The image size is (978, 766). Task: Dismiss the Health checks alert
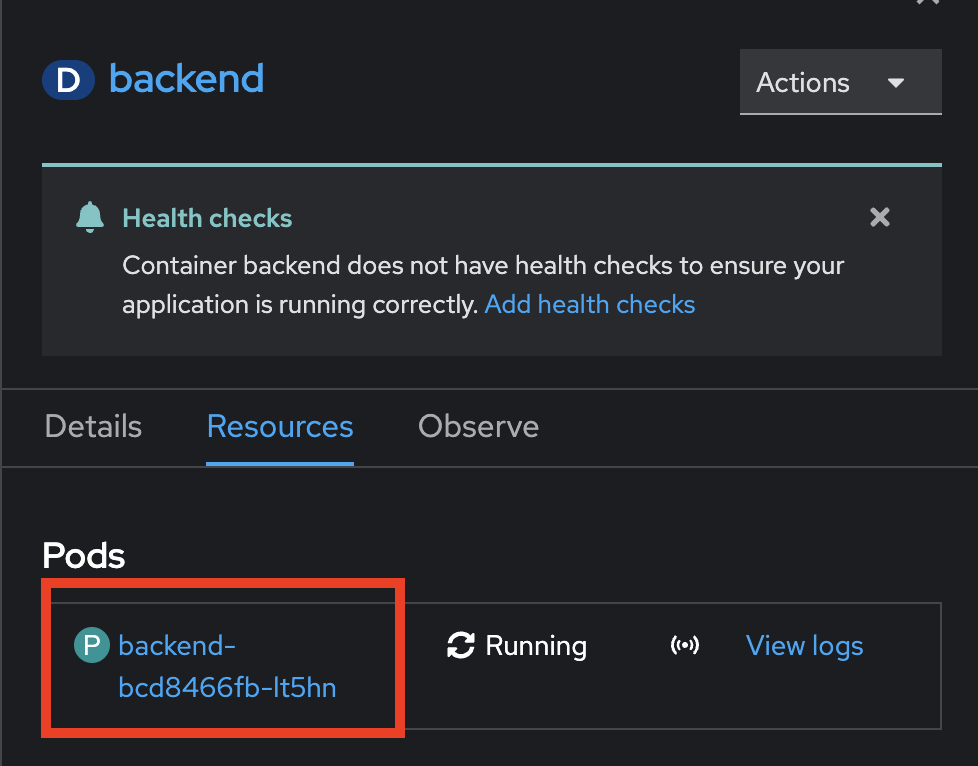[879, 217]
